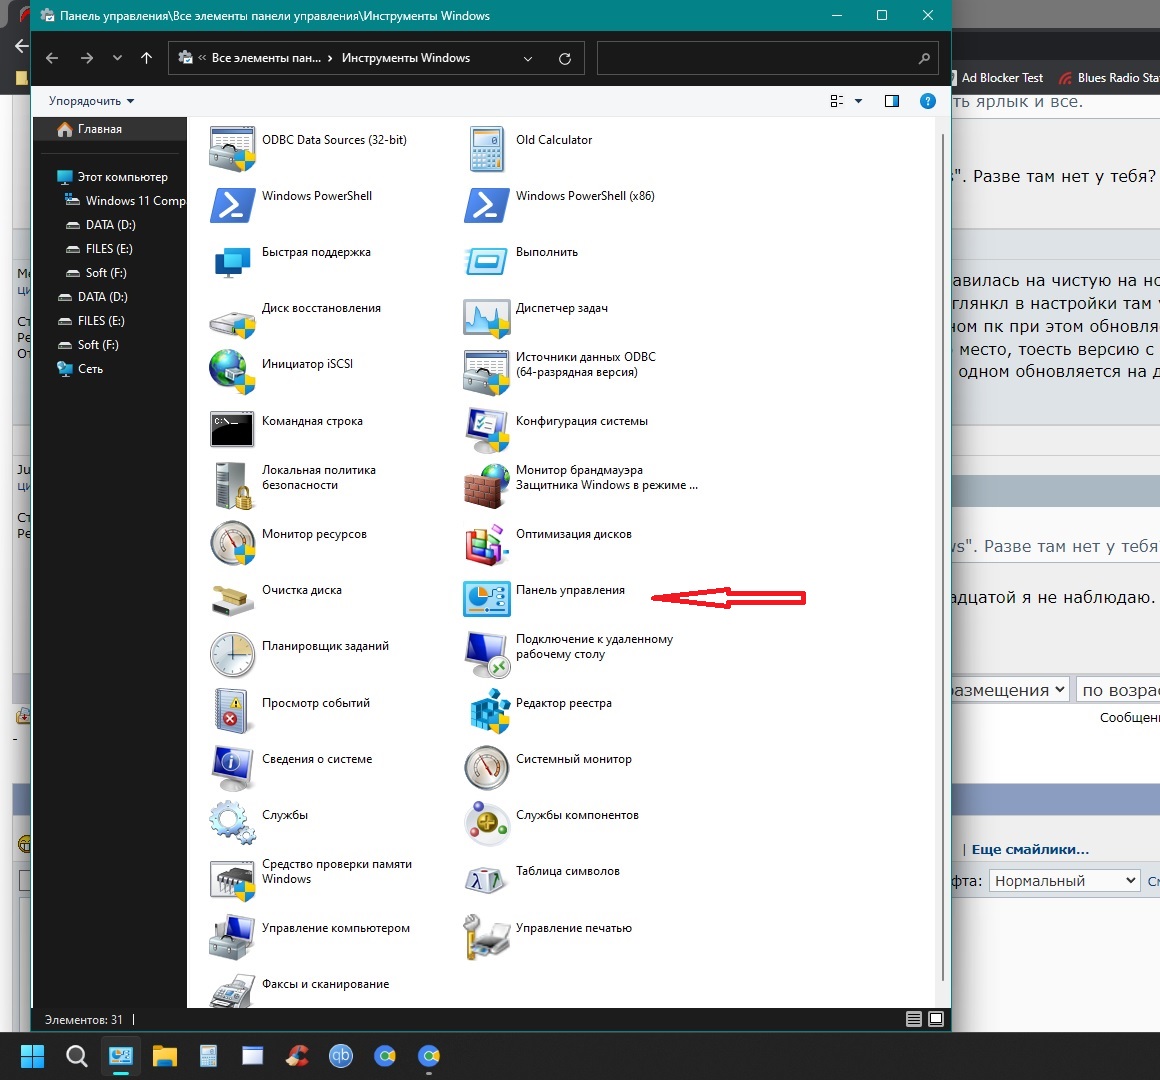1160x1080 pixels.
Task: Open the Монитор ресурсов icon
Action: [x=232, y=543]
